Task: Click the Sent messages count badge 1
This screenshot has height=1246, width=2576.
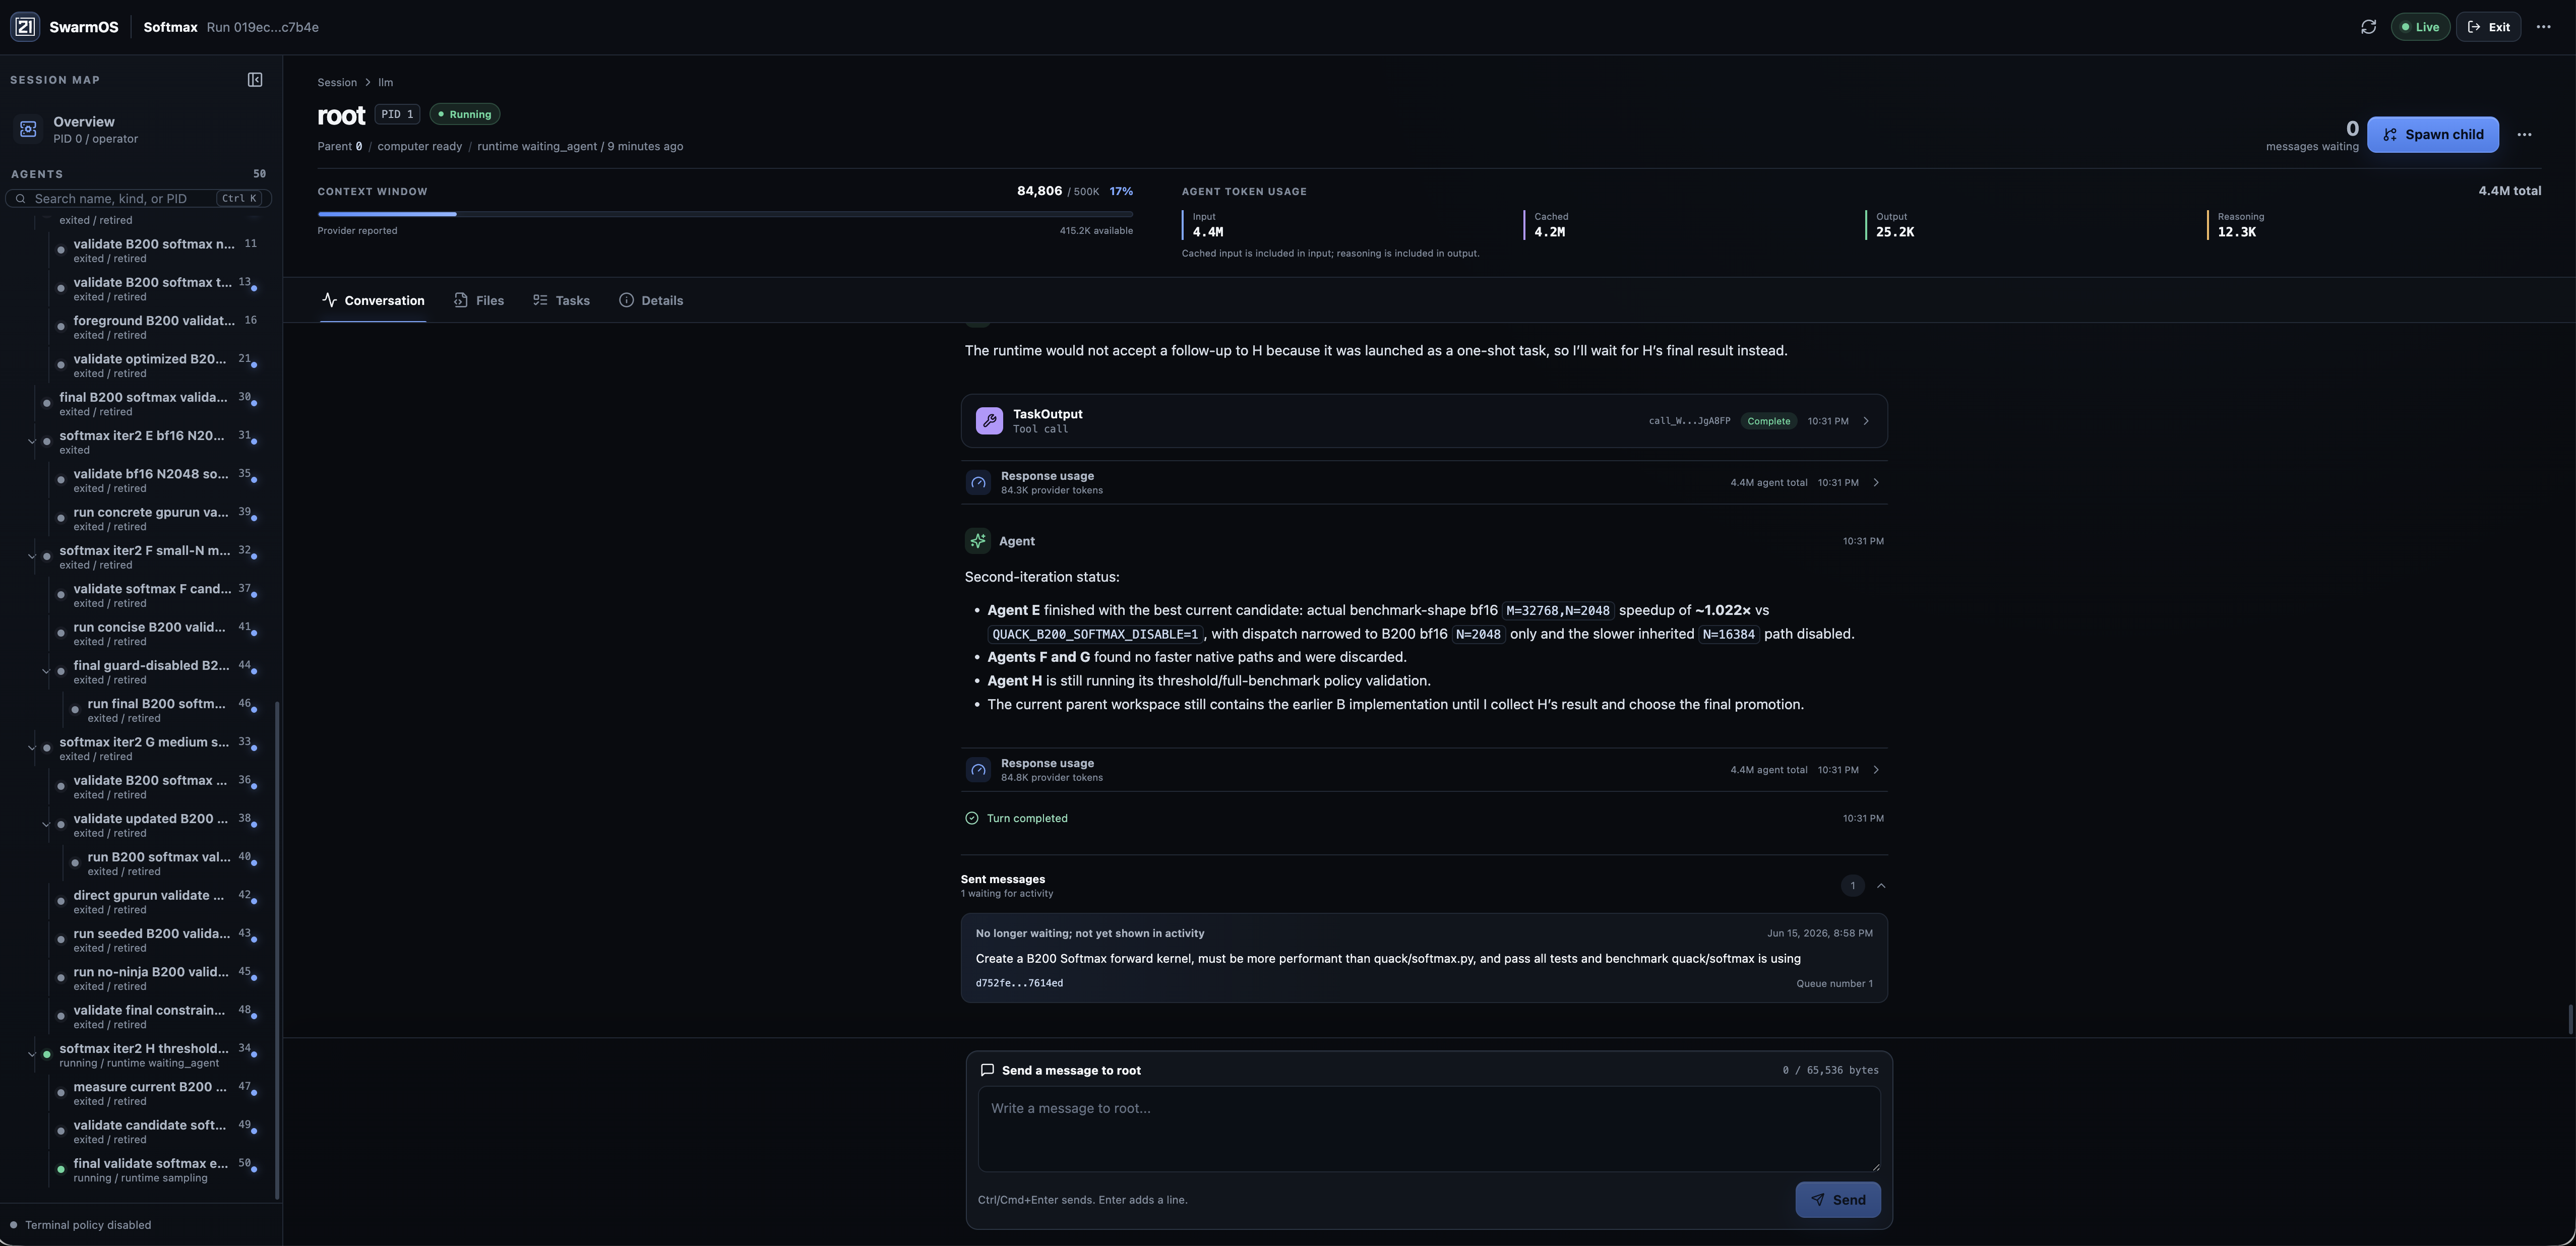Action: 1852,886
